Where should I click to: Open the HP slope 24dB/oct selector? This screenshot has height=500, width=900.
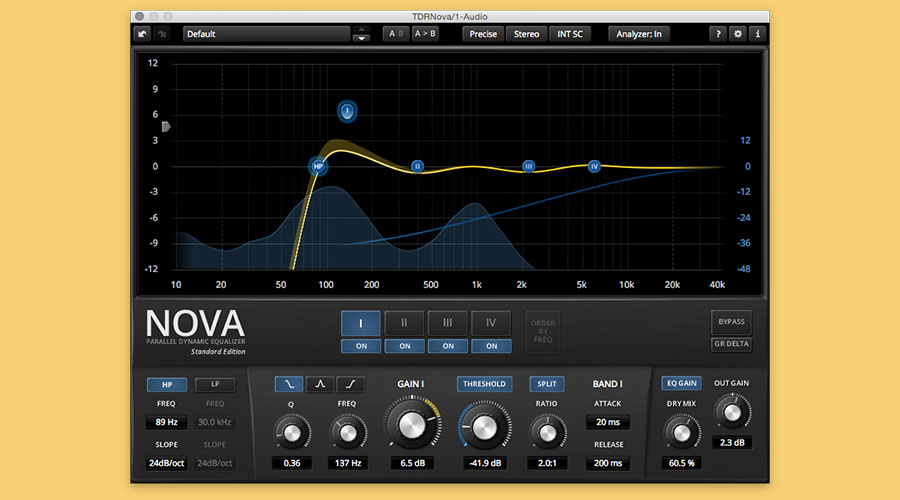(167, 464)
